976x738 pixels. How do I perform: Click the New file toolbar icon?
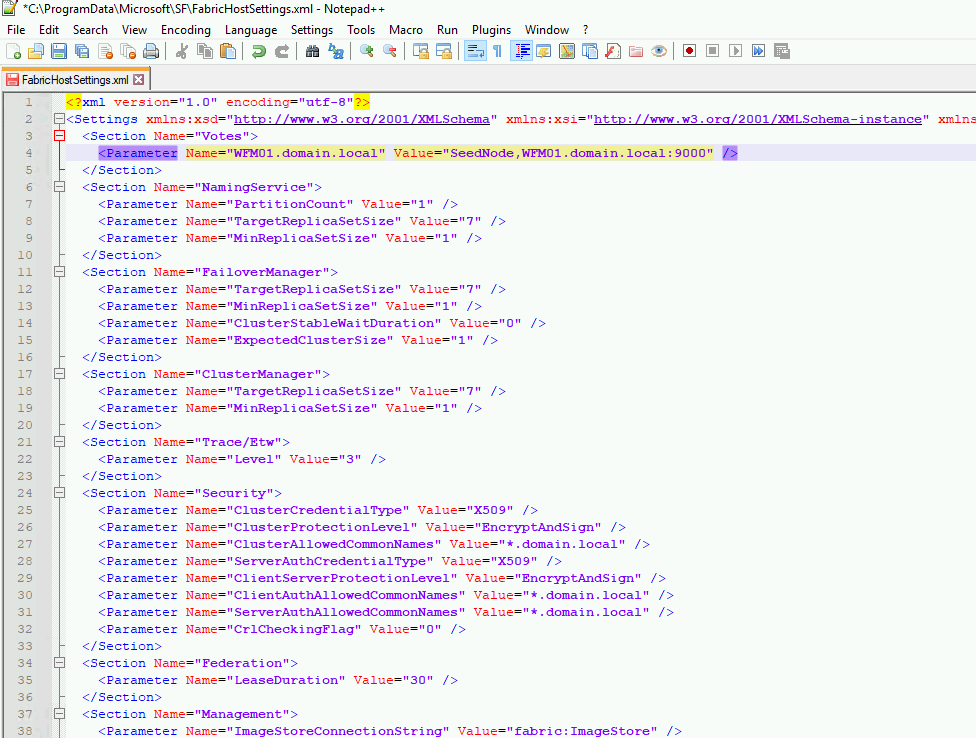click(x=13, y=51)
